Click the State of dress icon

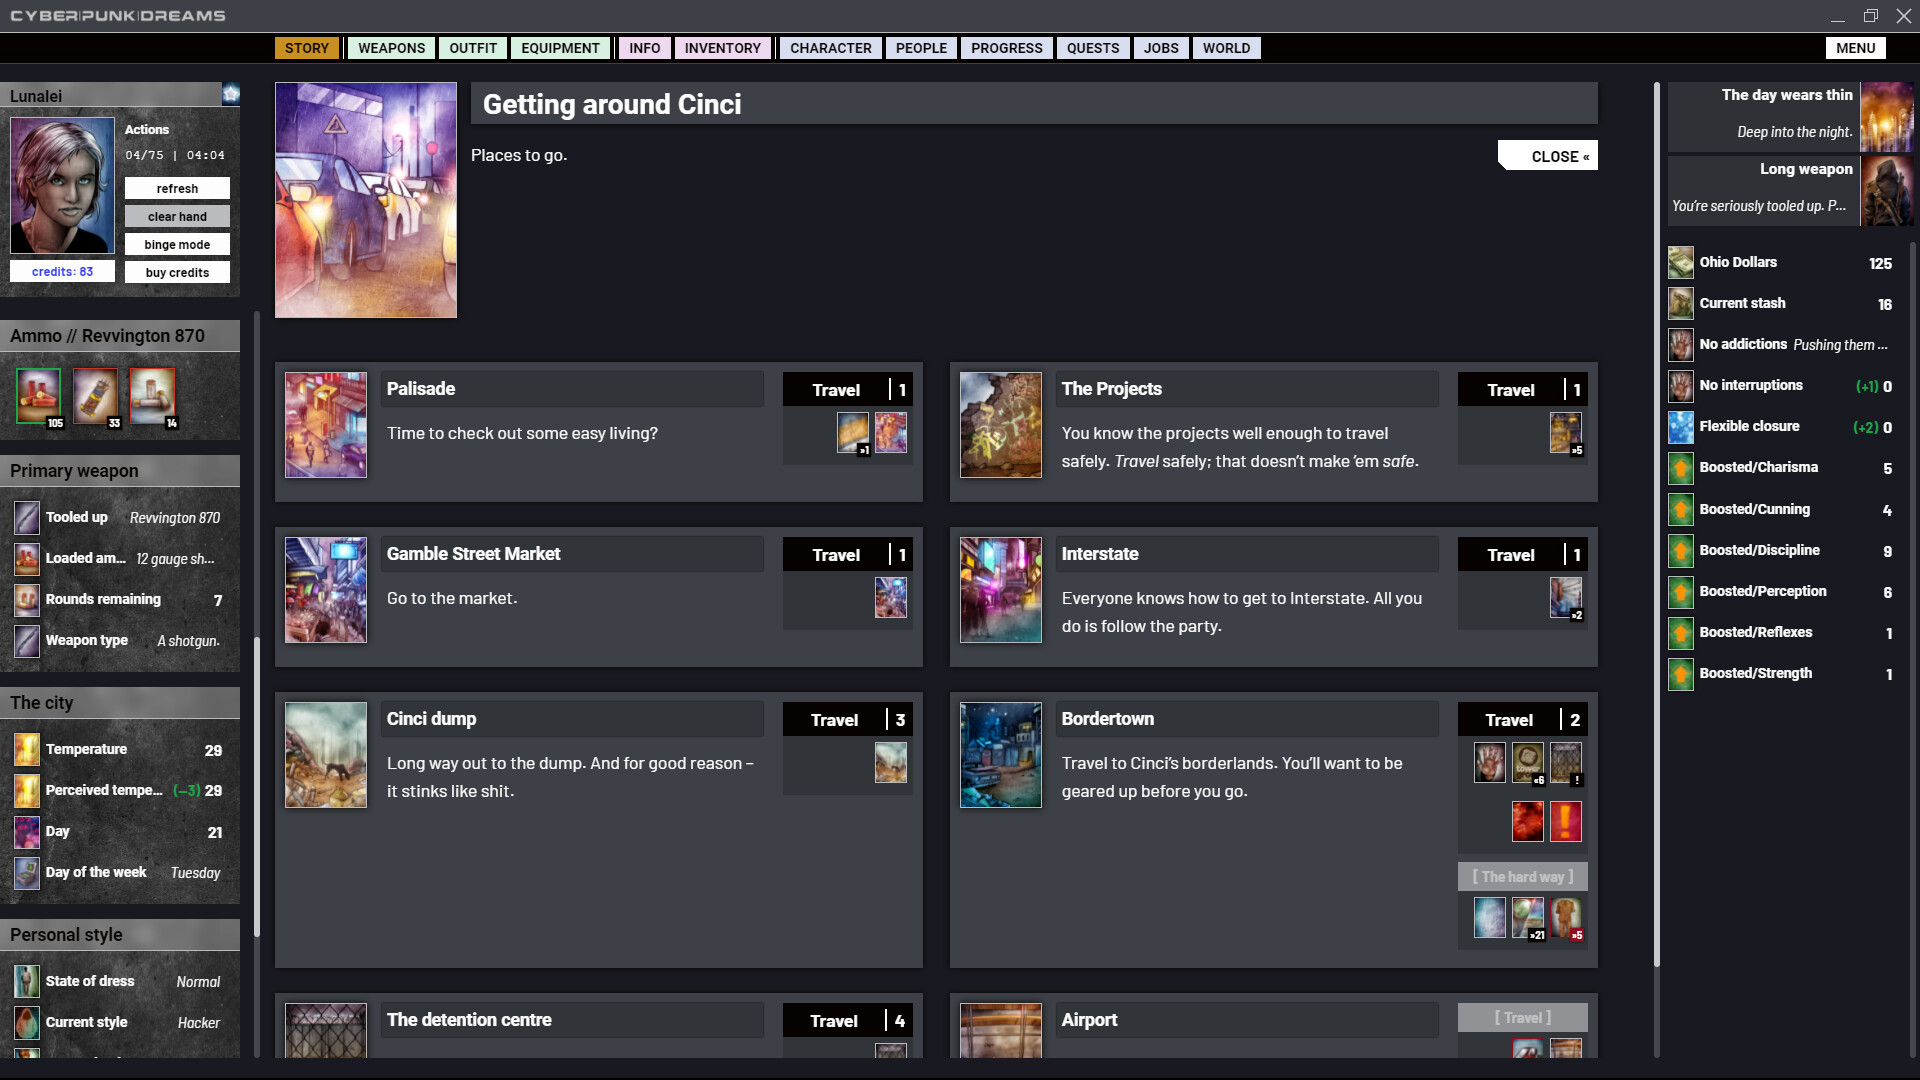coord(26,981)
